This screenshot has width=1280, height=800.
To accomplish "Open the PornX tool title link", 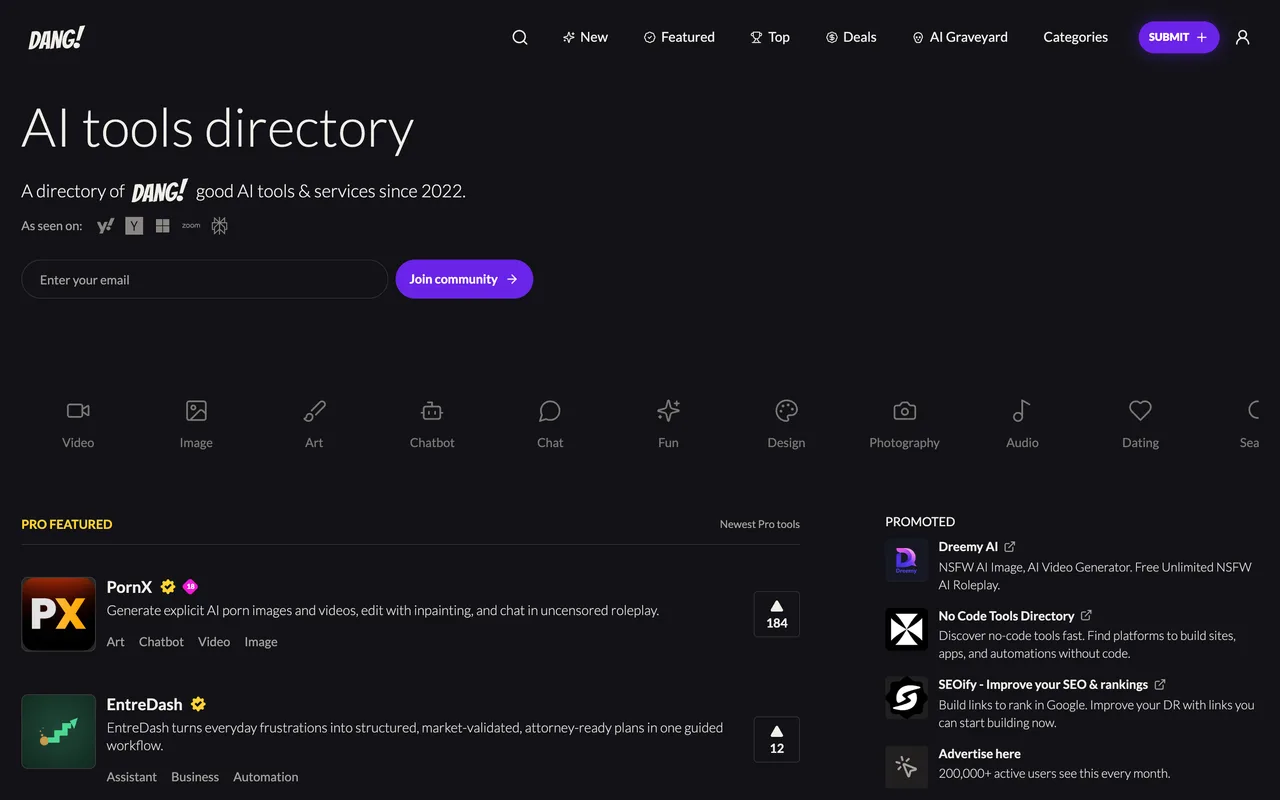I will pyautogui.click(x=129, y=587).
